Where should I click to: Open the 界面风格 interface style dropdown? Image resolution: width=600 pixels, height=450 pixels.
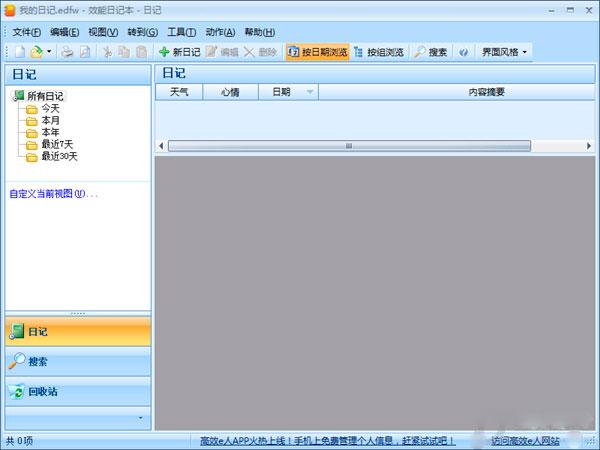505,51
